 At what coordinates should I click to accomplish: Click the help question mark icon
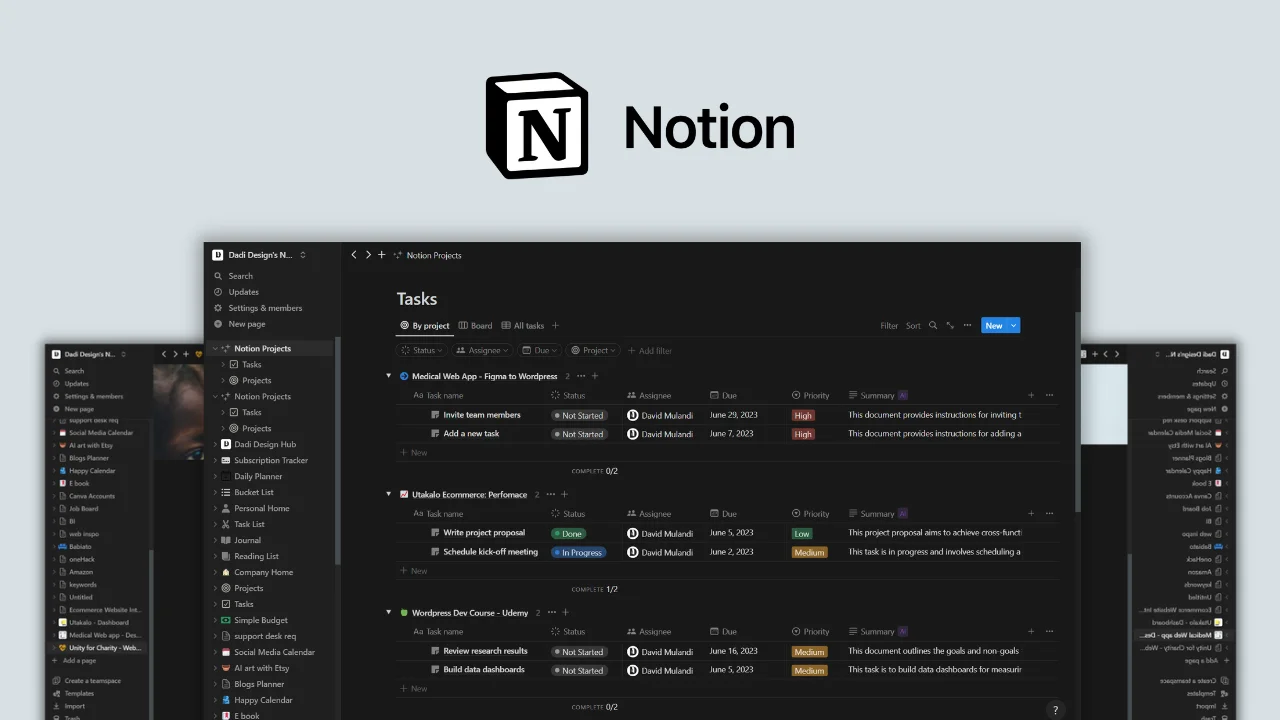click(x=1054, y=709)
